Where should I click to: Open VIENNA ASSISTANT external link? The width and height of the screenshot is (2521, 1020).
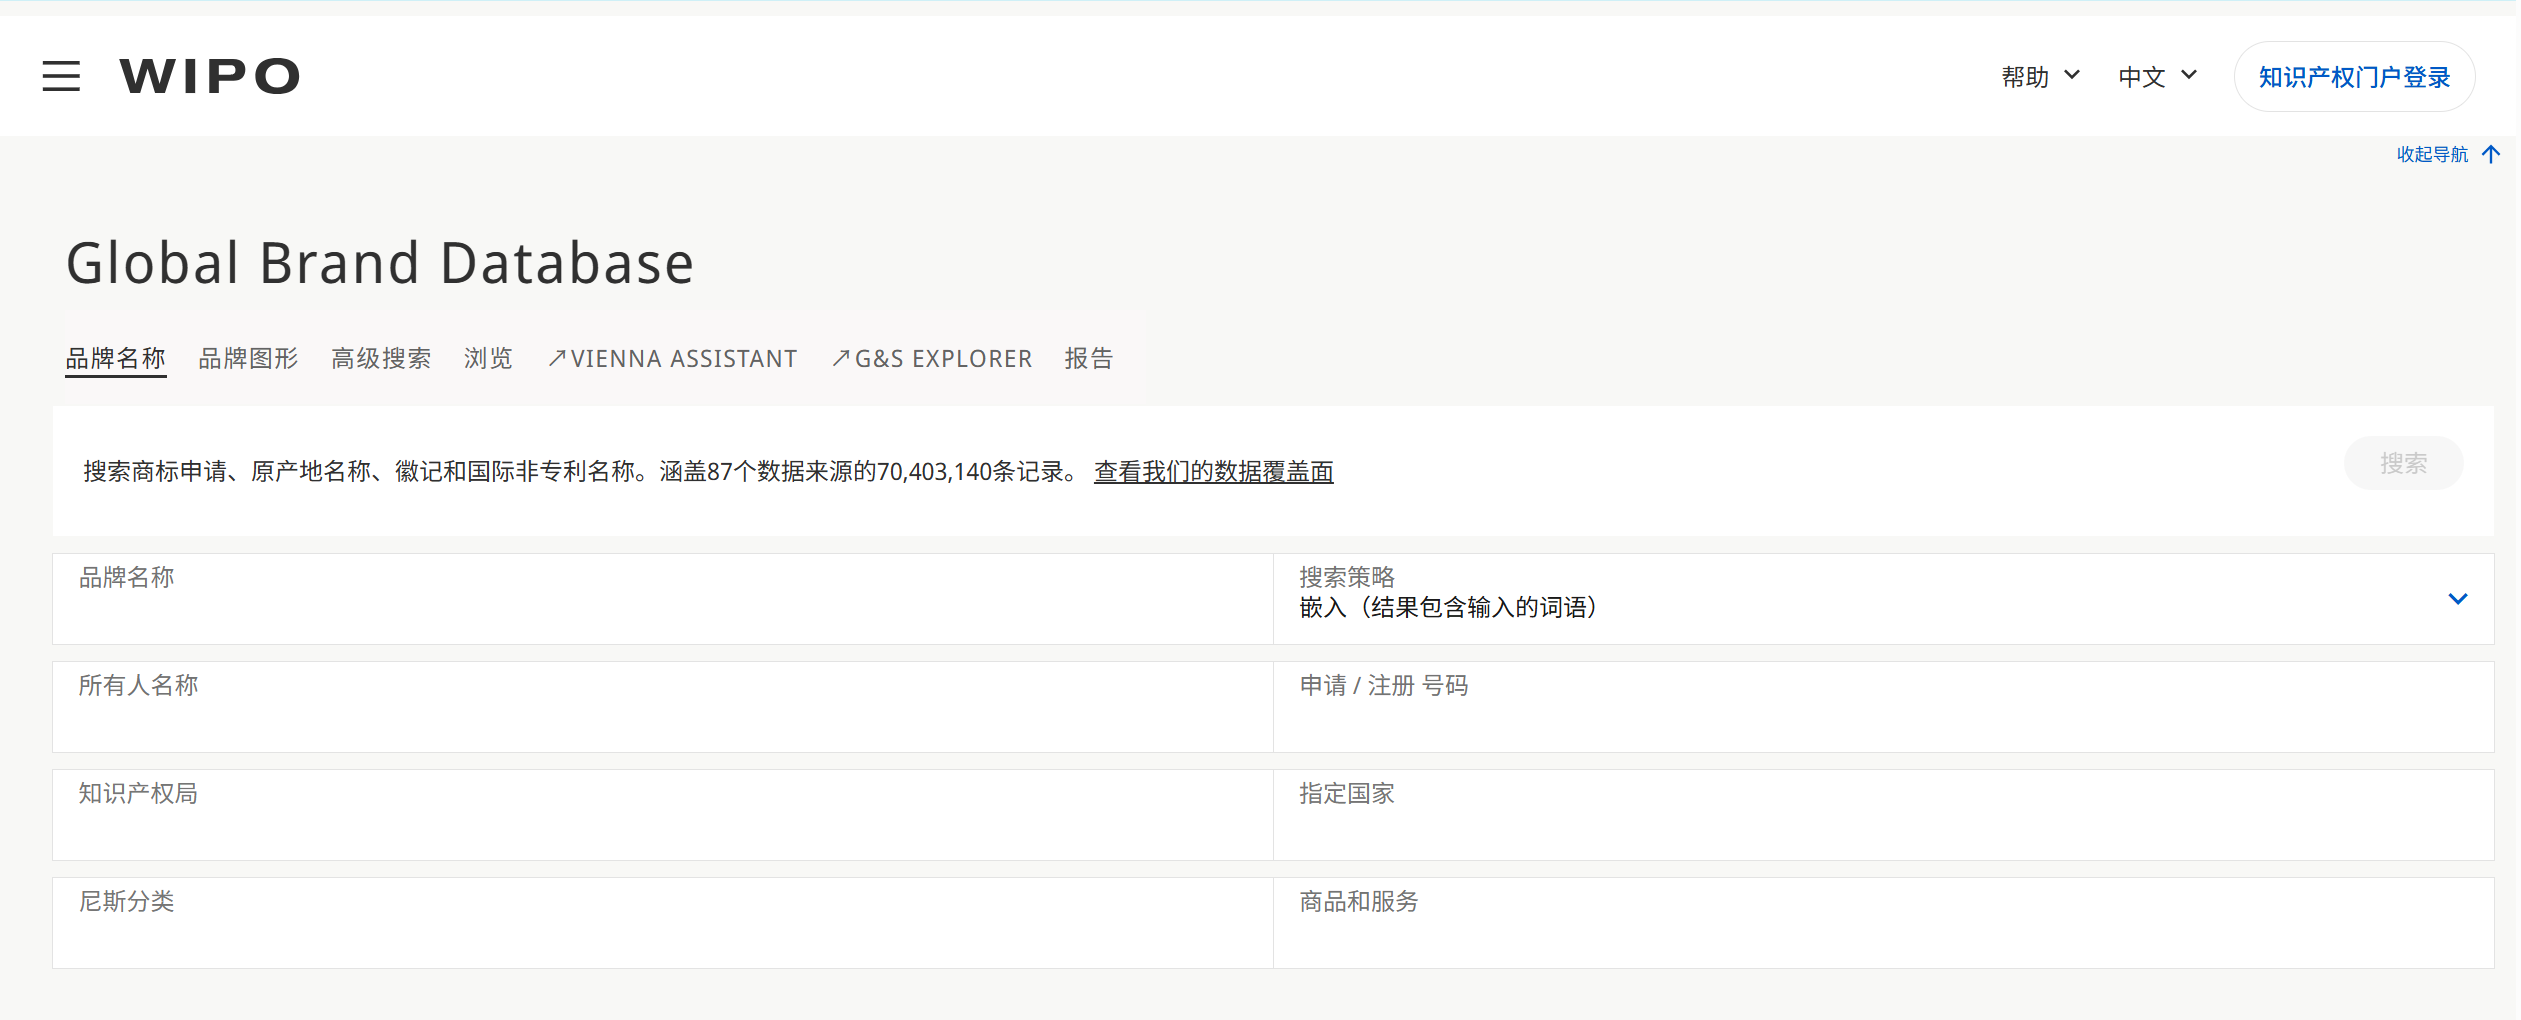(x=672, y=358)
